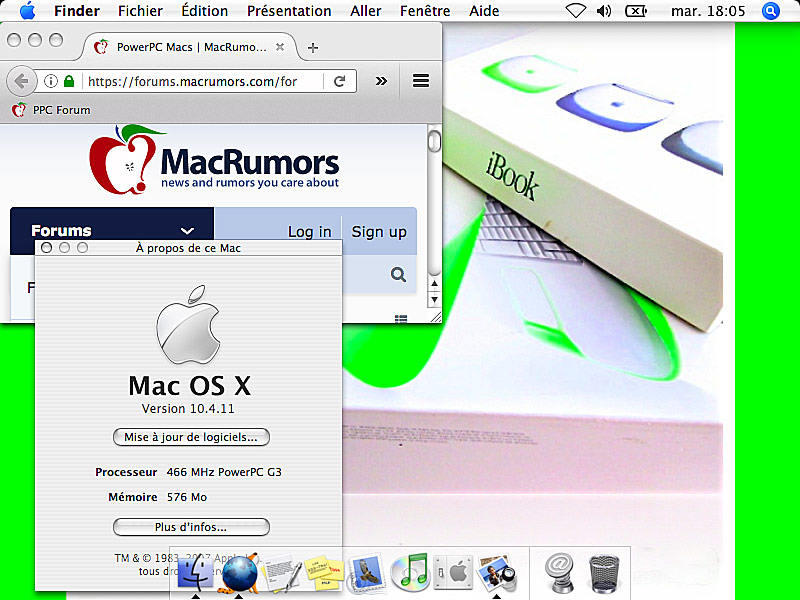800x600 pixels.
Task: Open the Aller menu
Action: (x=366, y=11)
